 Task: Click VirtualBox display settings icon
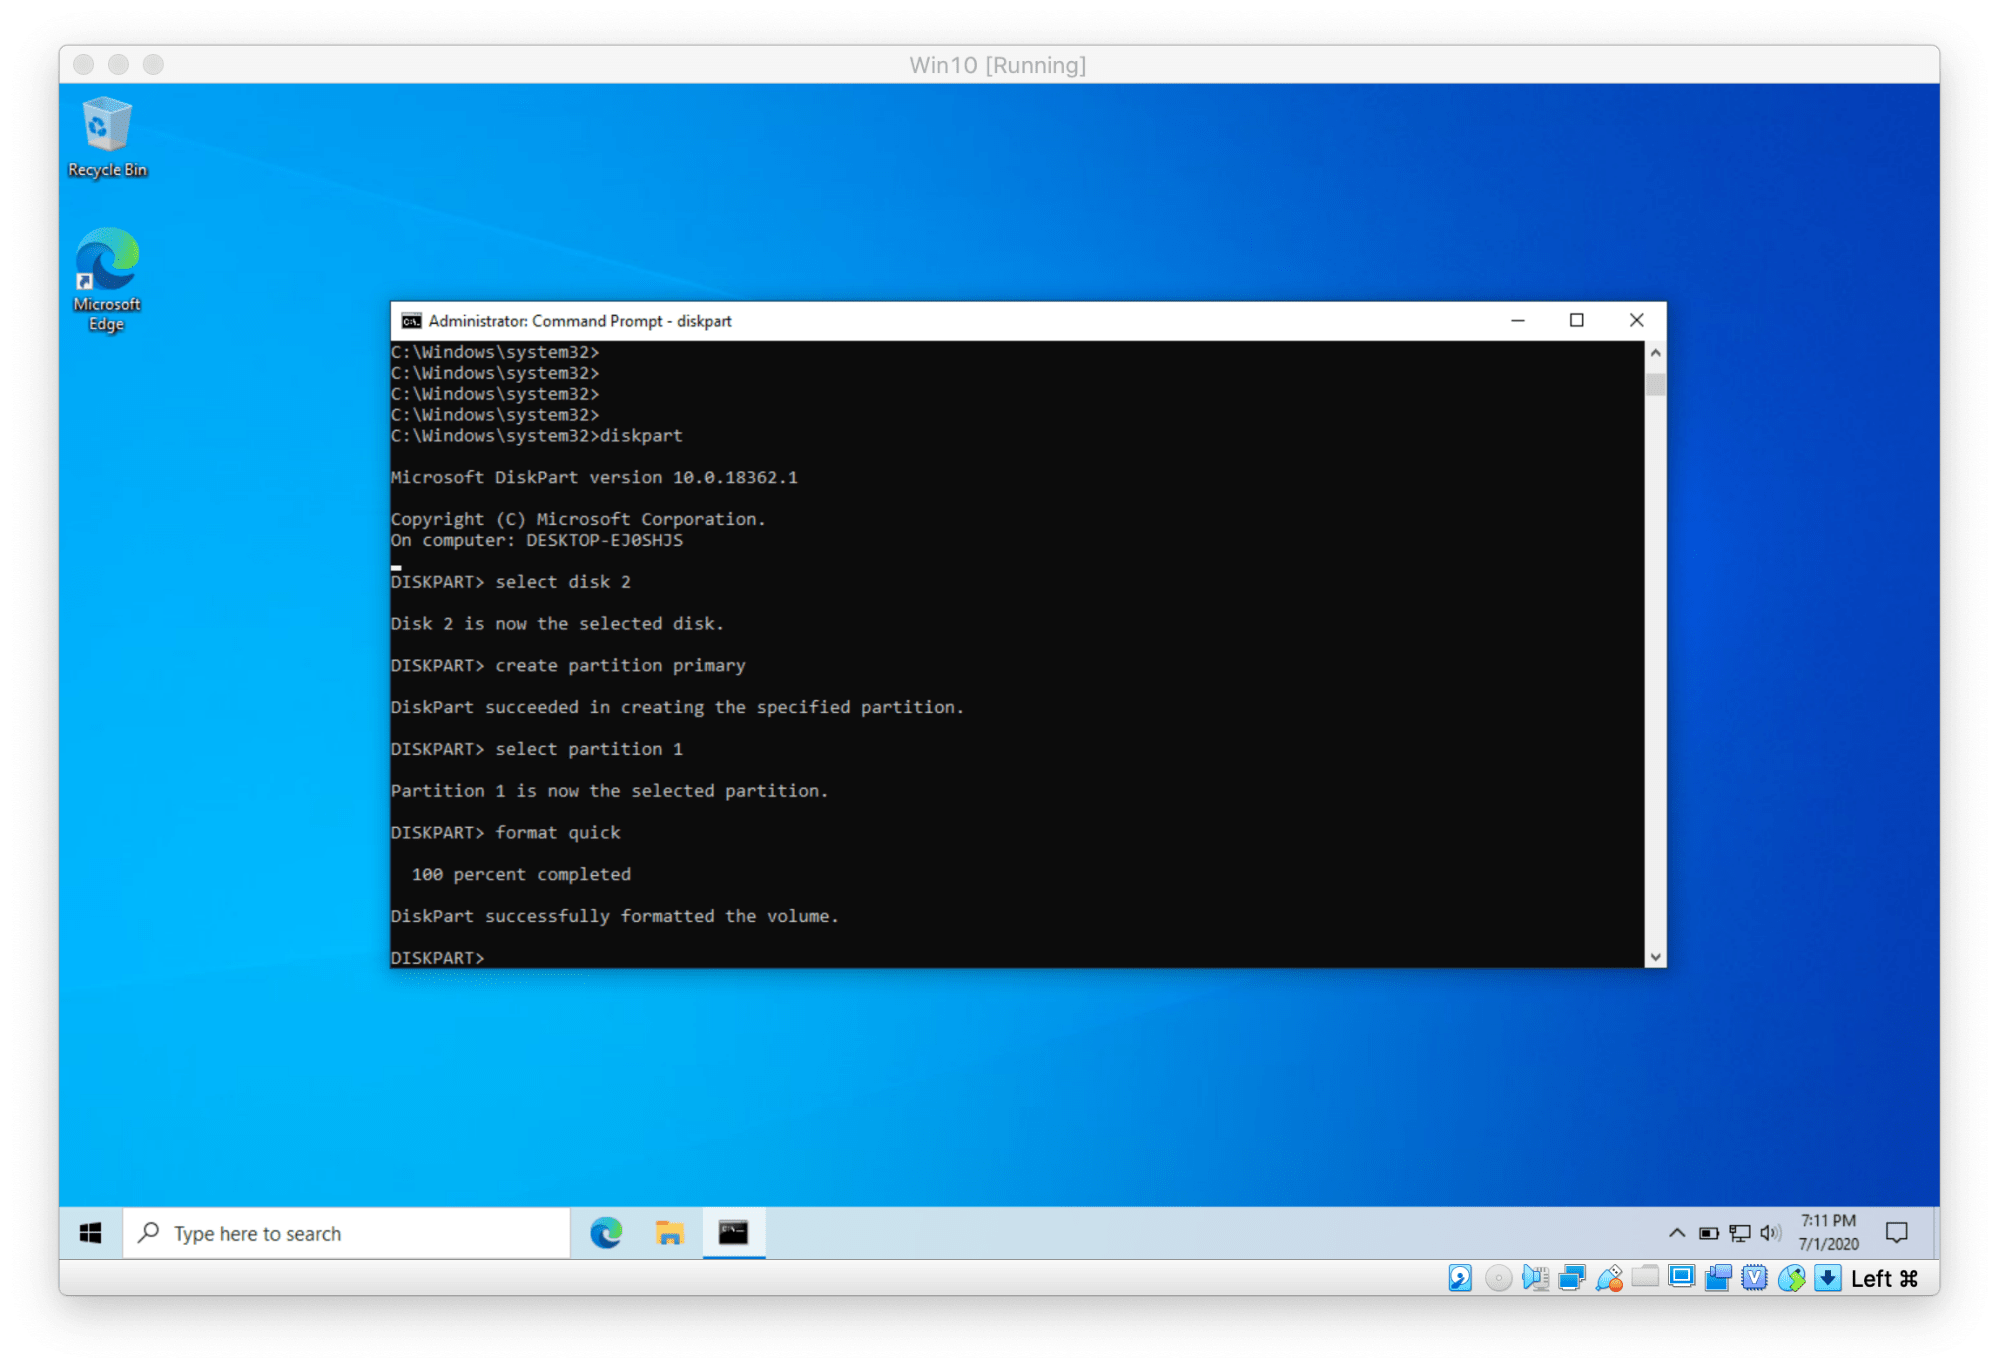[1682, 1277]
